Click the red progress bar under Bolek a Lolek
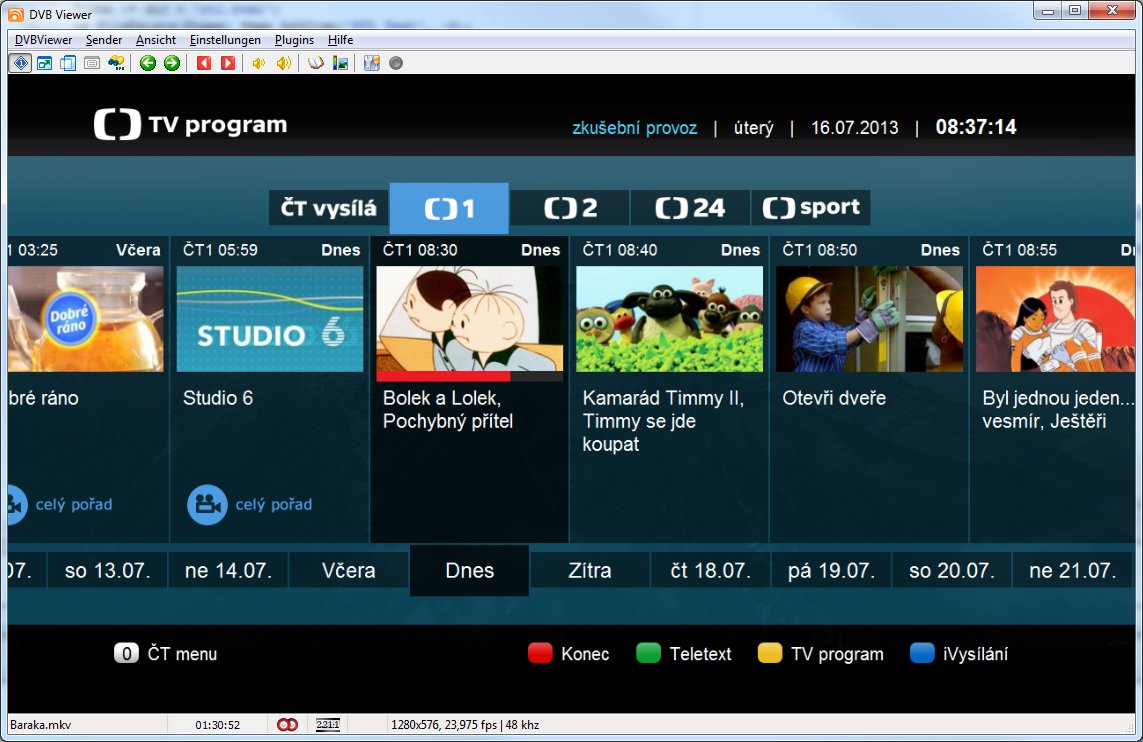 tap(443, 377)
